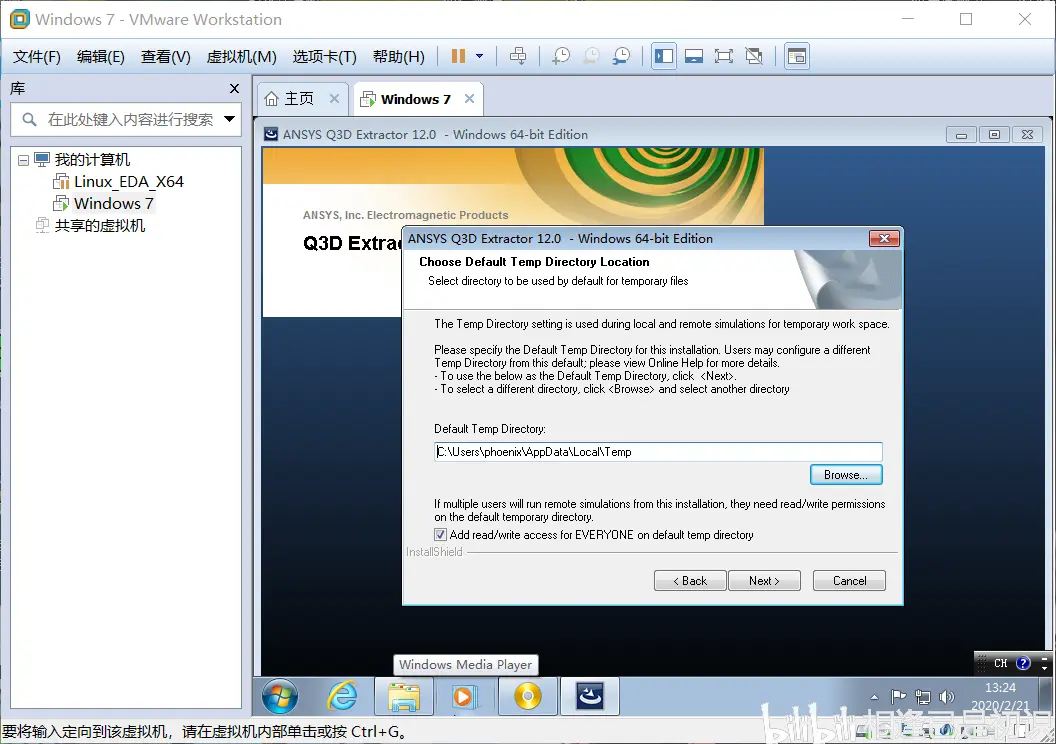Click the language bar help icon

click(x=1023, y=663)
